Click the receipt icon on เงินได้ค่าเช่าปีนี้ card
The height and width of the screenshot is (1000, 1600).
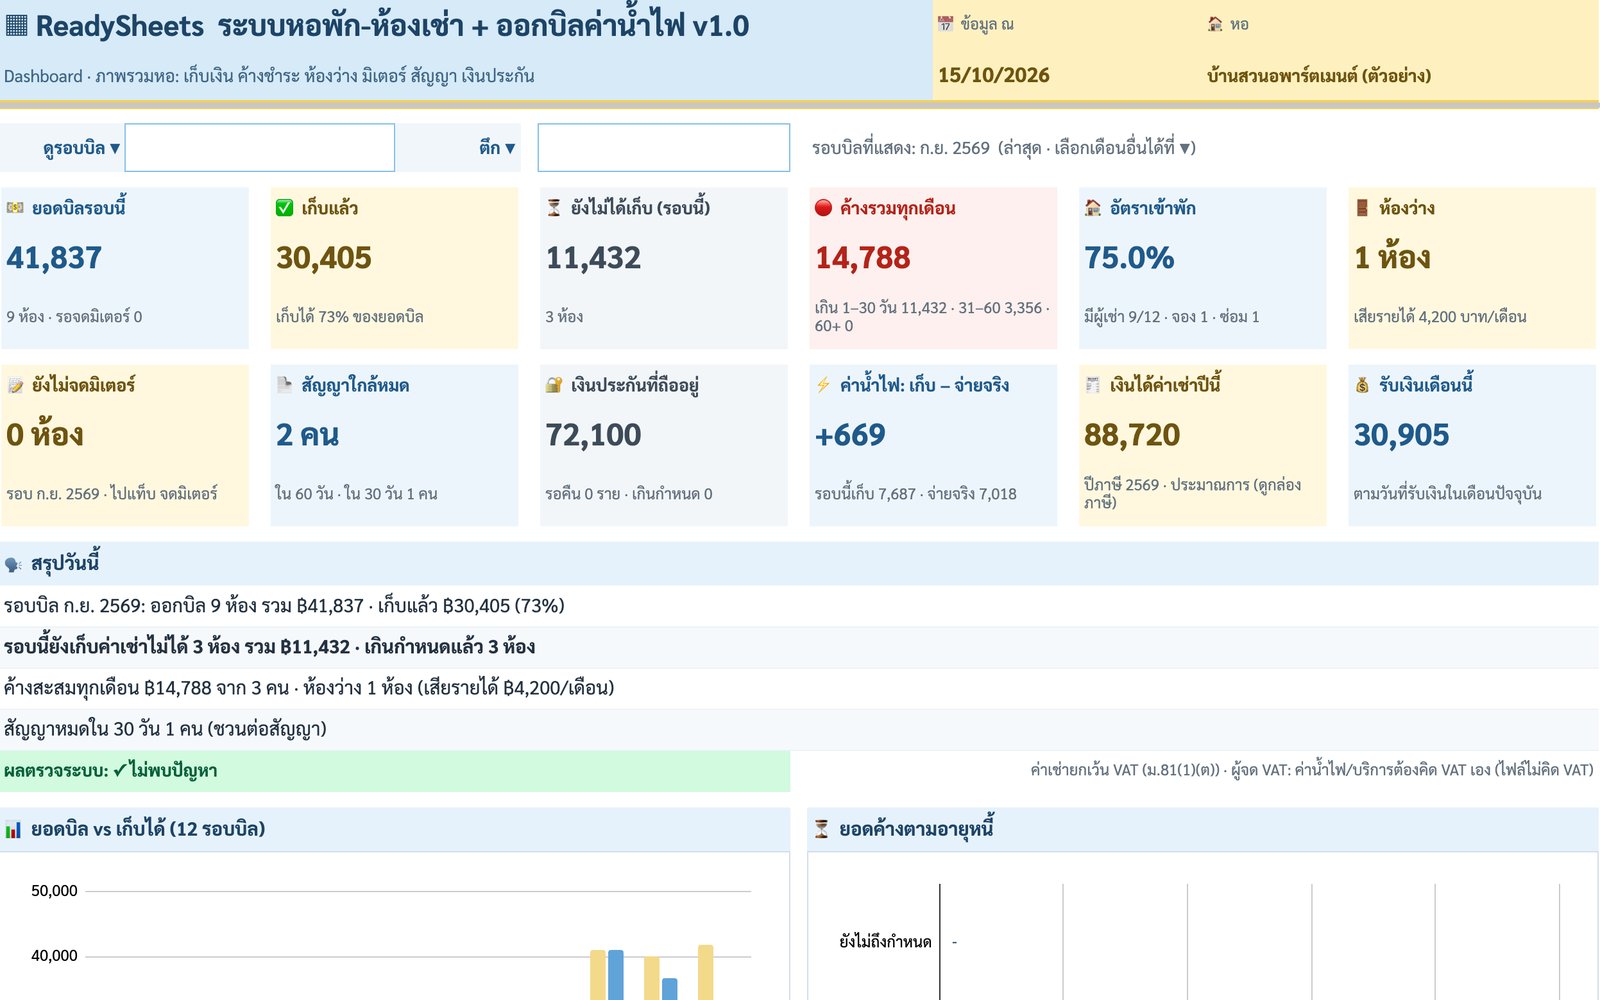[x=1093, y=385]
